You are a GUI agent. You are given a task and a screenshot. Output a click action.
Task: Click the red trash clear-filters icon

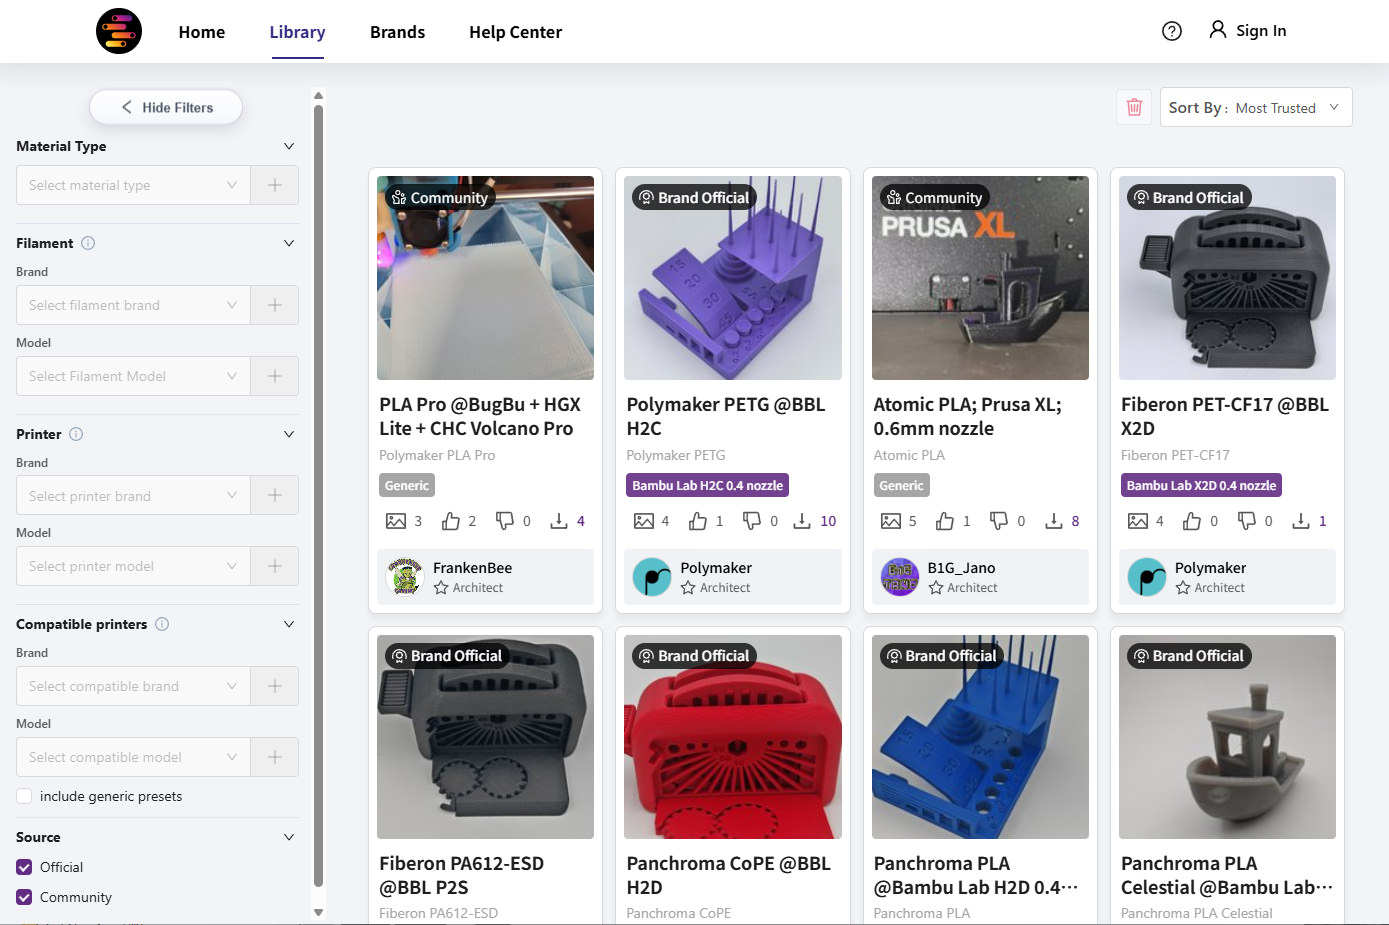tap(1134, 107)
